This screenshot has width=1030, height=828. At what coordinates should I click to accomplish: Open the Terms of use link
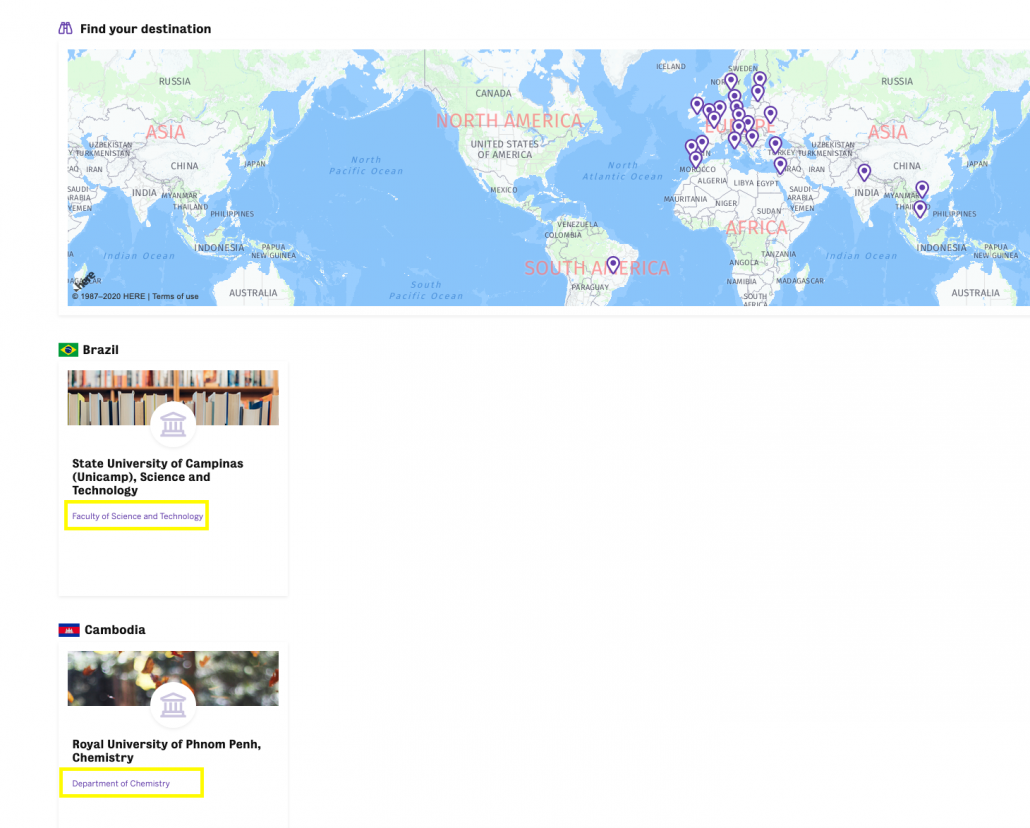(x=175, y=296)
